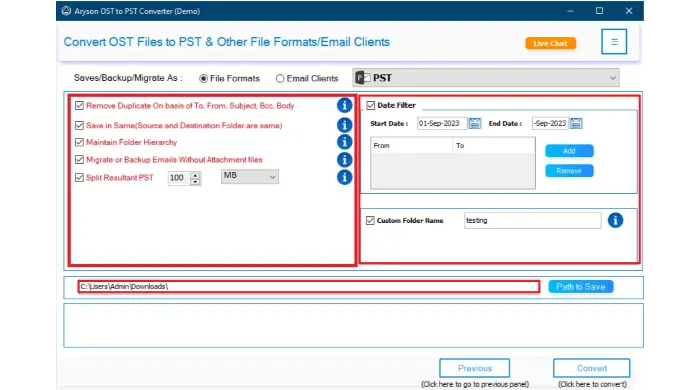Viewport: 700px width, 390px height.
Task: Open info for Split Resultant PST
Action: point(344,177)
